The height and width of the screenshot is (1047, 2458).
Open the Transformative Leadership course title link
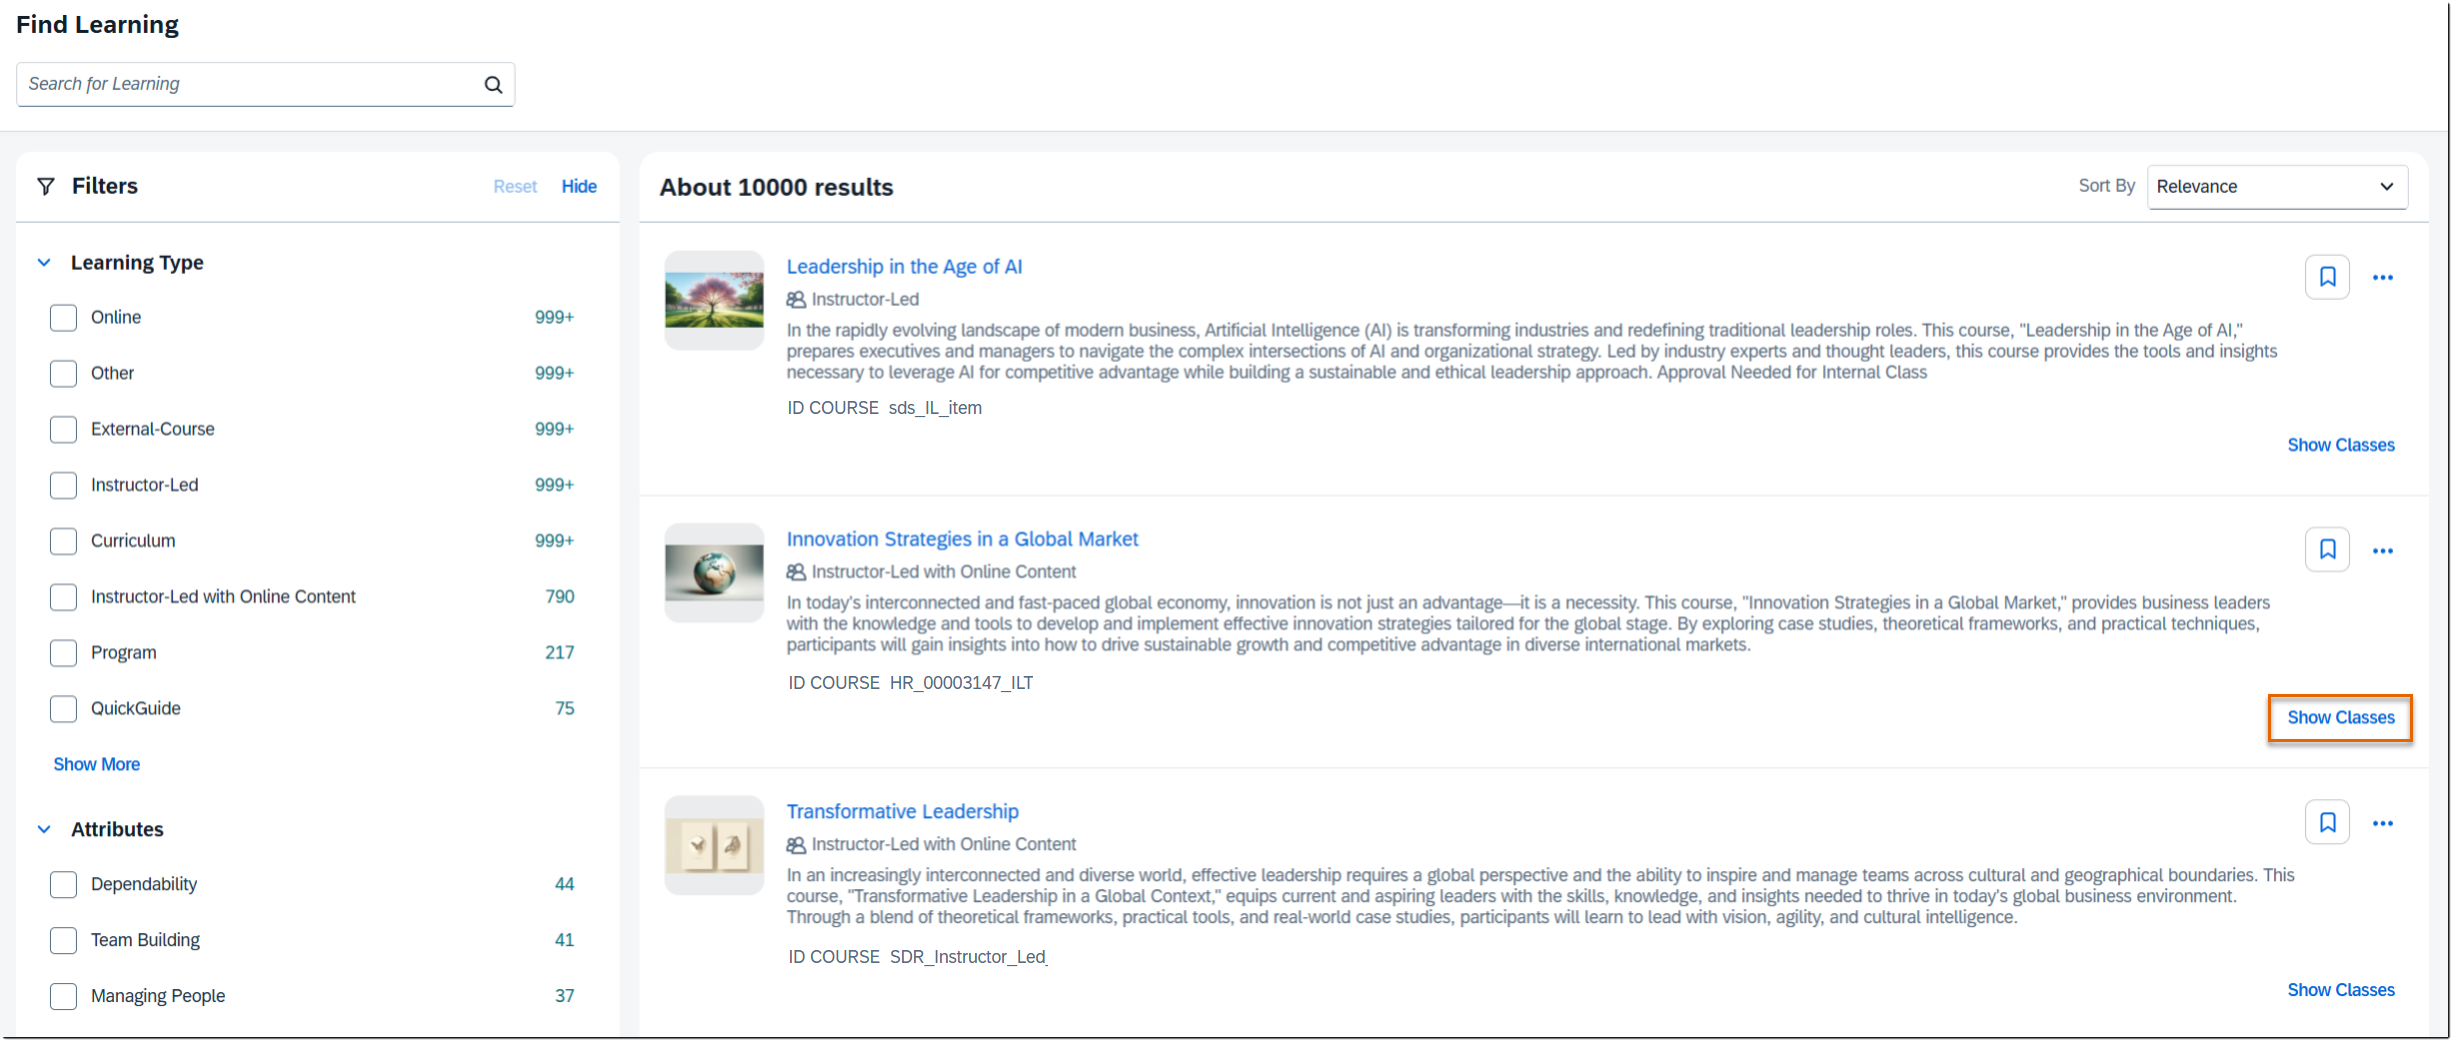click(x=902, y=812)
